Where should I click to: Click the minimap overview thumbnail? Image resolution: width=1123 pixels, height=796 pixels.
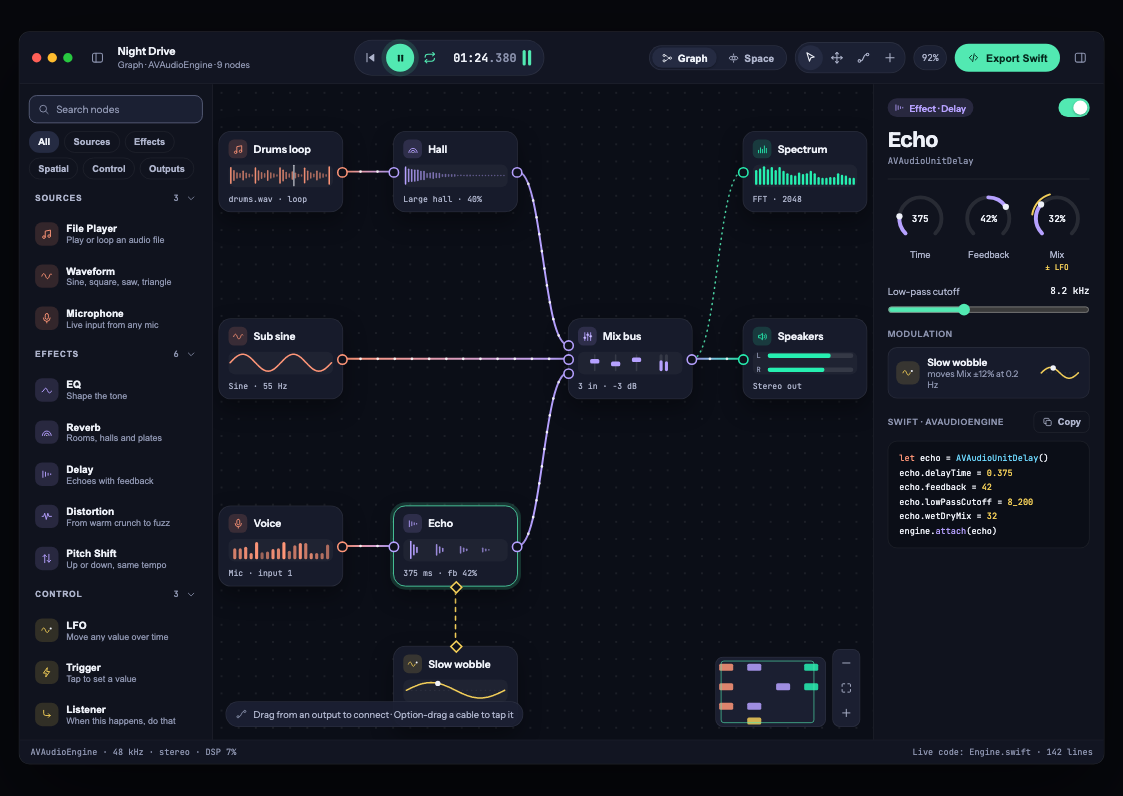(x=770, y=691)
